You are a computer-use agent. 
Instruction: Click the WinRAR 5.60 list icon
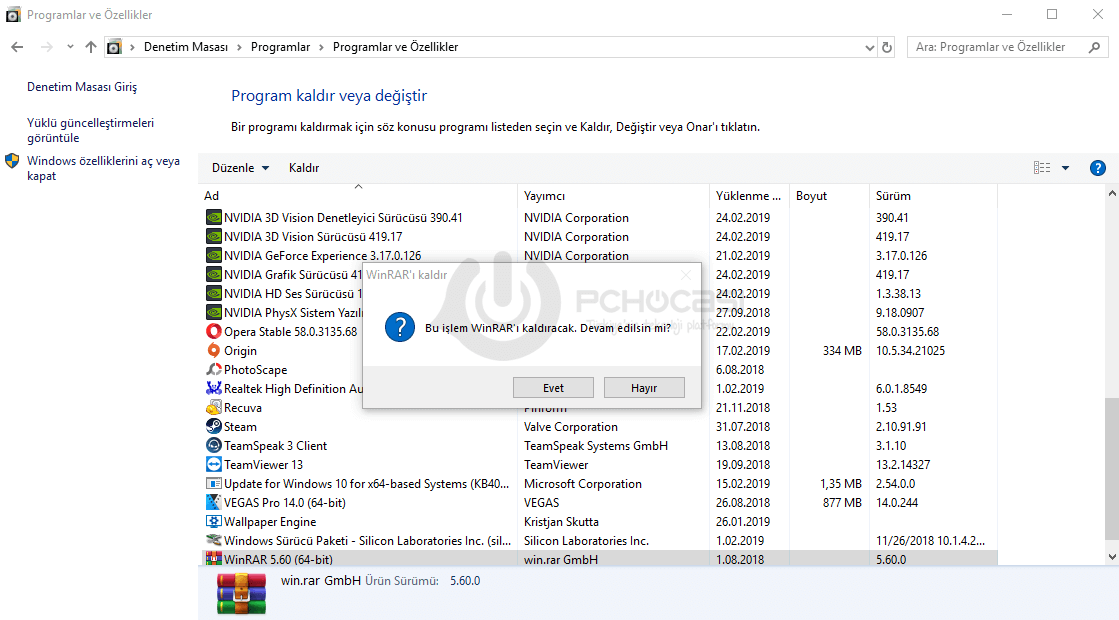213,559
